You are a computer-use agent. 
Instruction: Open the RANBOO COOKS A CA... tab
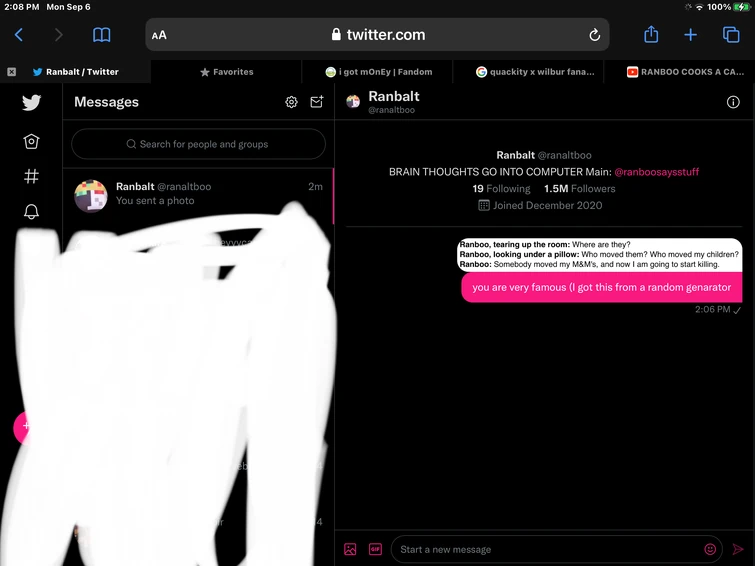[680, 72]
